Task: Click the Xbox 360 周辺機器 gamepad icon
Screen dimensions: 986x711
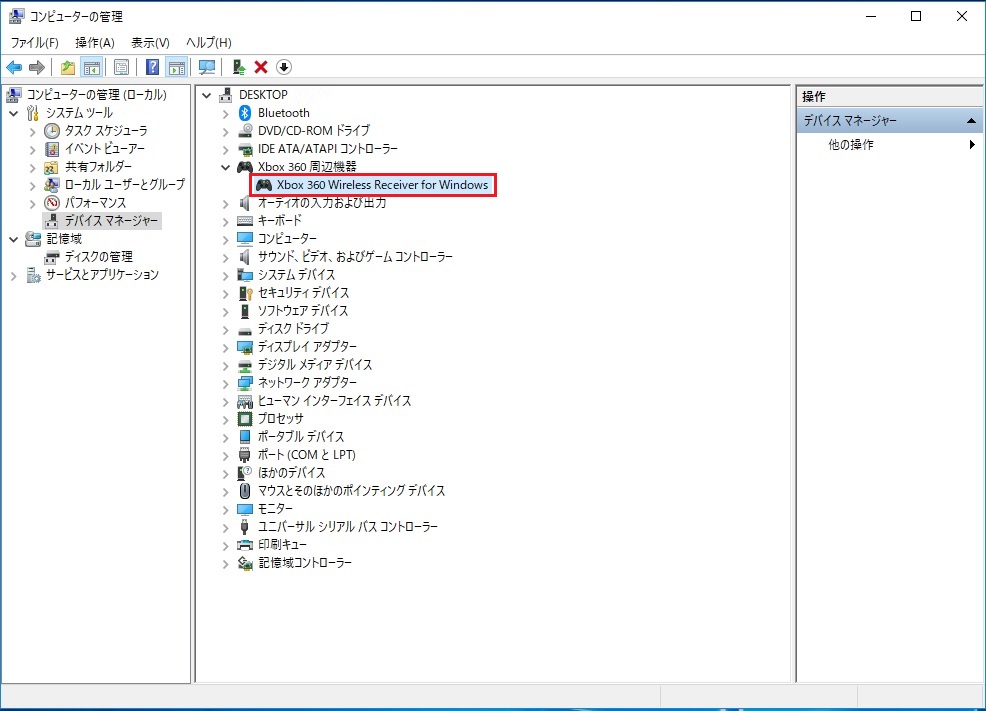Action: pyautogui.click(x=245, y=167)
